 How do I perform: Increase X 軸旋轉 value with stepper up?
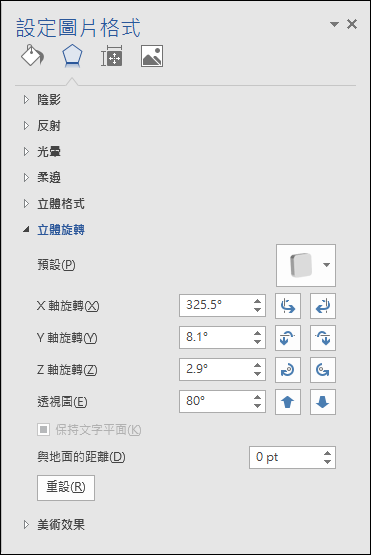[x=257, y=301]
